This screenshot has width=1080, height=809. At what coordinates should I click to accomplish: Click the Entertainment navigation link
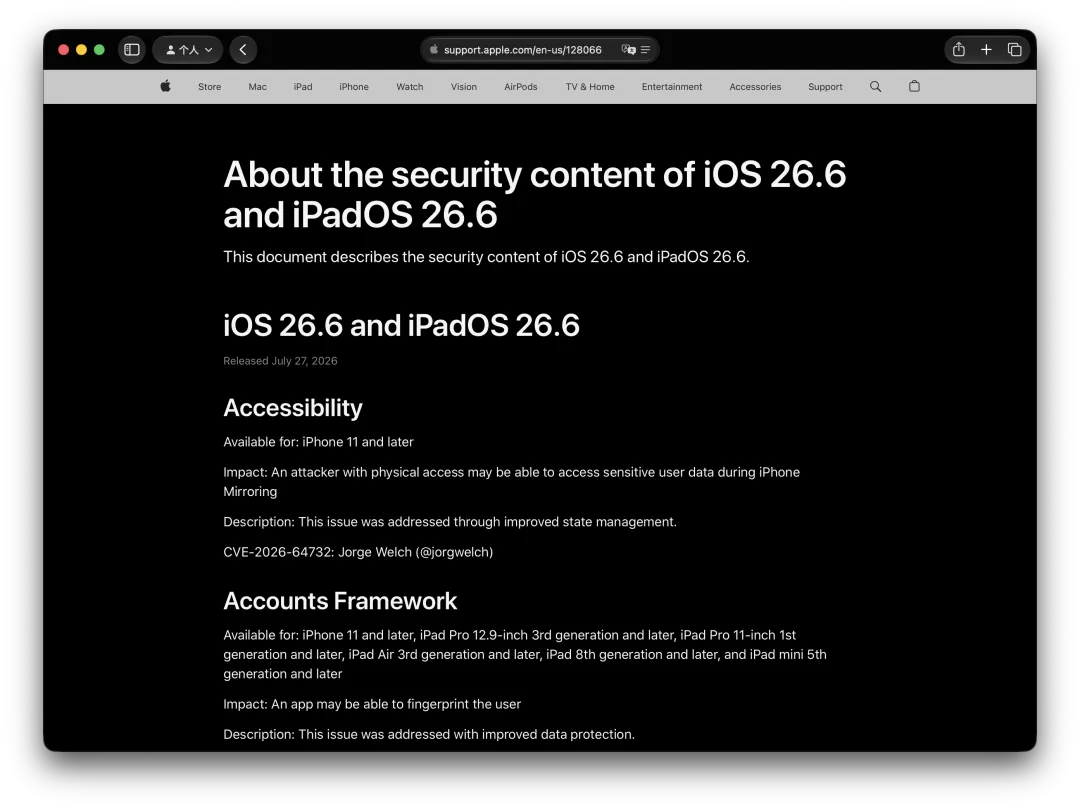(x=672, y=87)
